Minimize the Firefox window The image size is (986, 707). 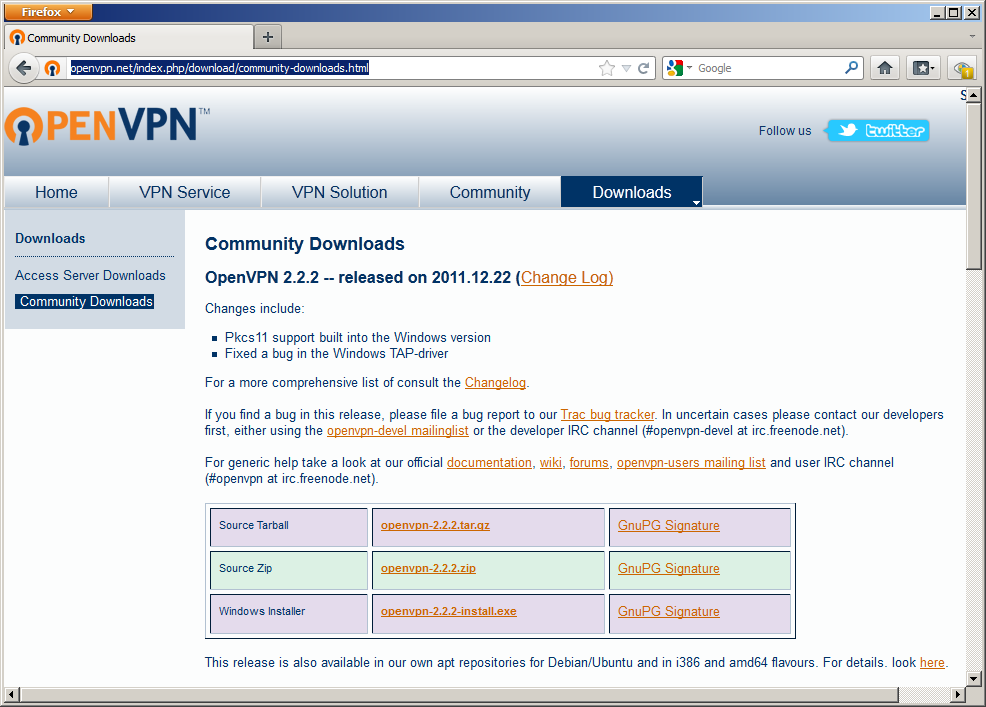tap(937, 12)
